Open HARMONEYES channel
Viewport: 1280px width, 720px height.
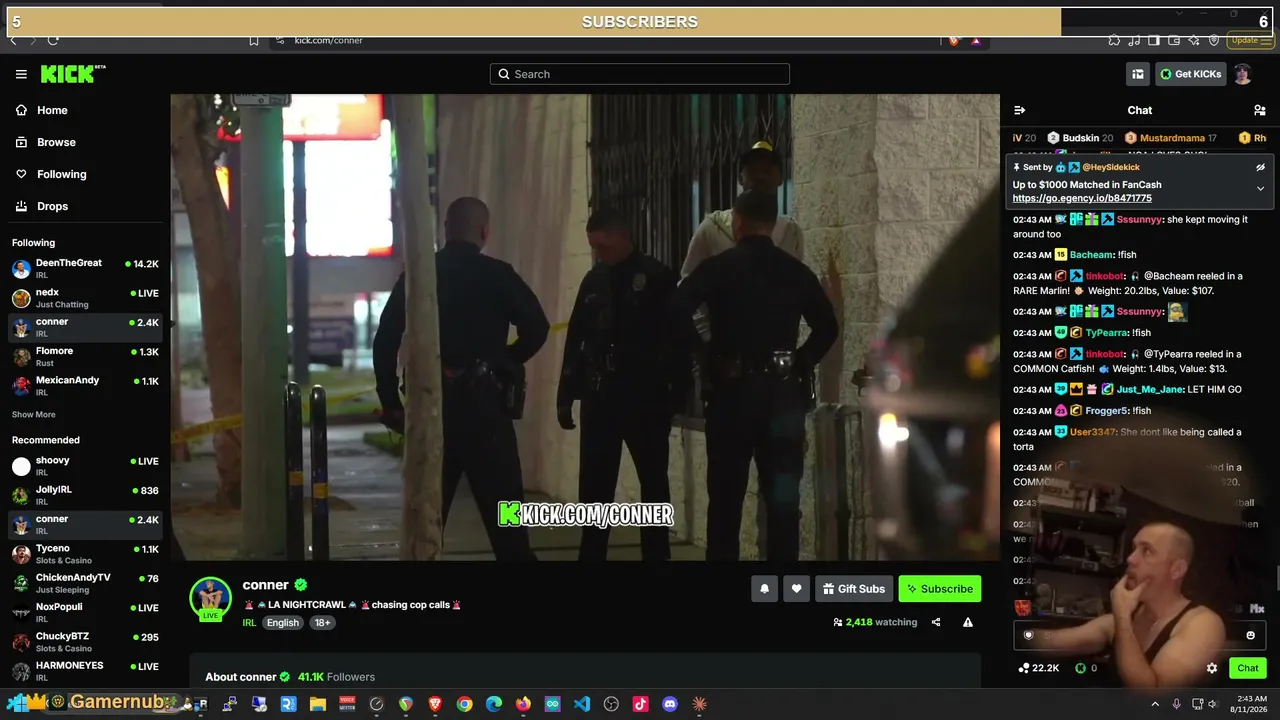coord(85,671)
